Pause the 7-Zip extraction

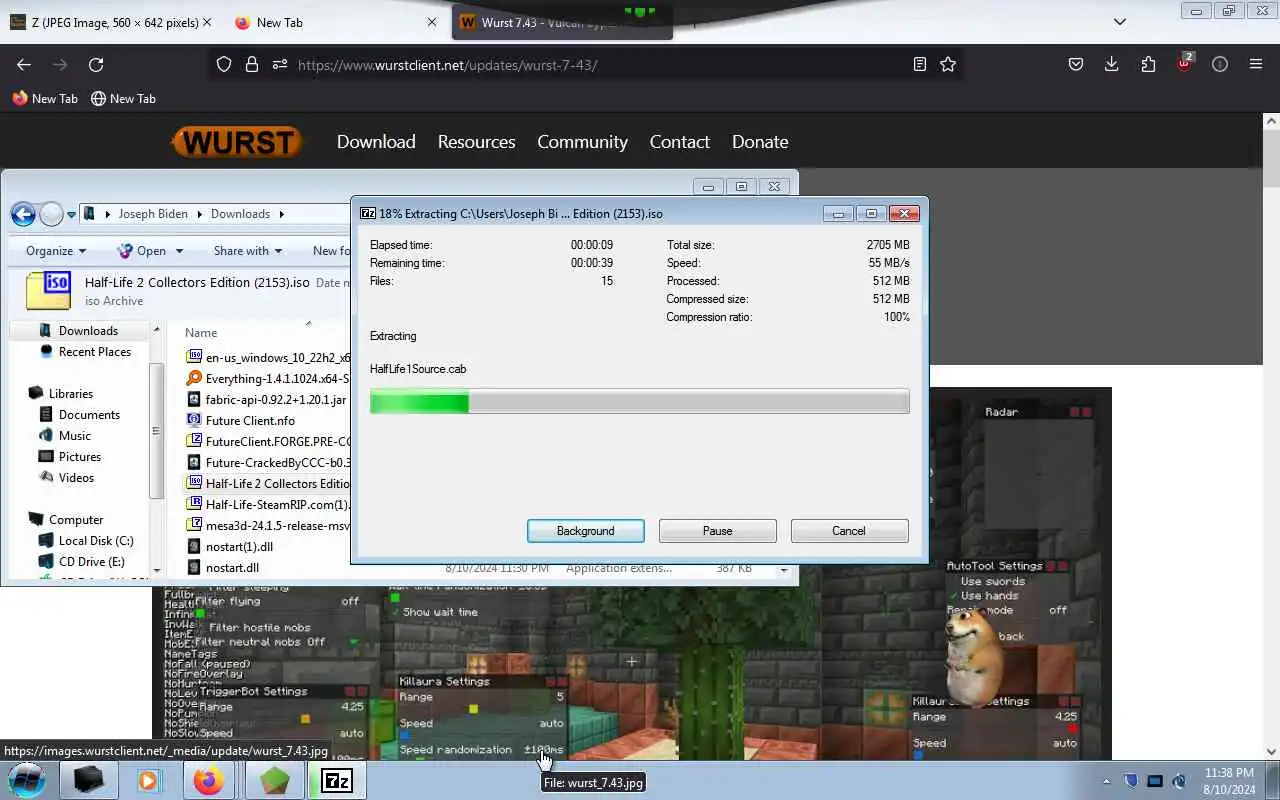point(717,531)
